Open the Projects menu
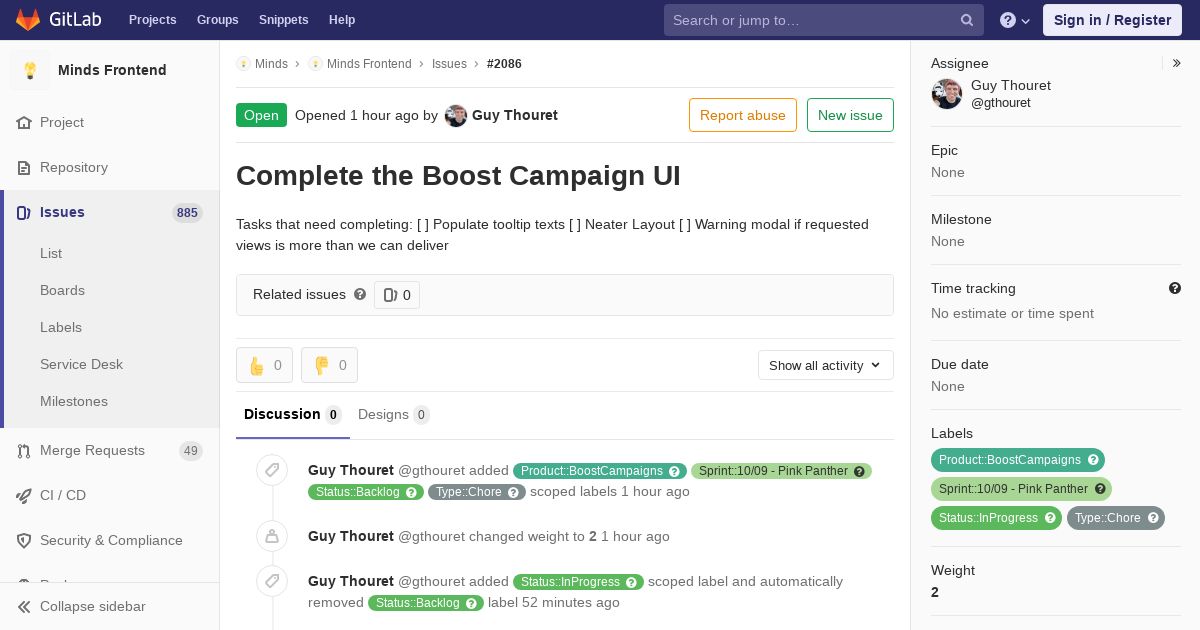This screenshot has height=630, width=1200. point(152,20)
